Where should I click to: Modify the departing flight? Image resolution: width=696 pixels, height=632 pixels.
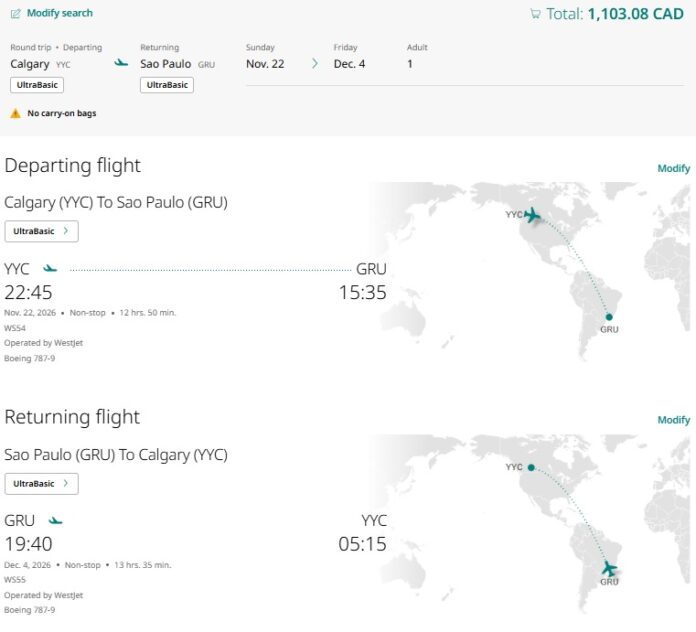tap(673, 168)
